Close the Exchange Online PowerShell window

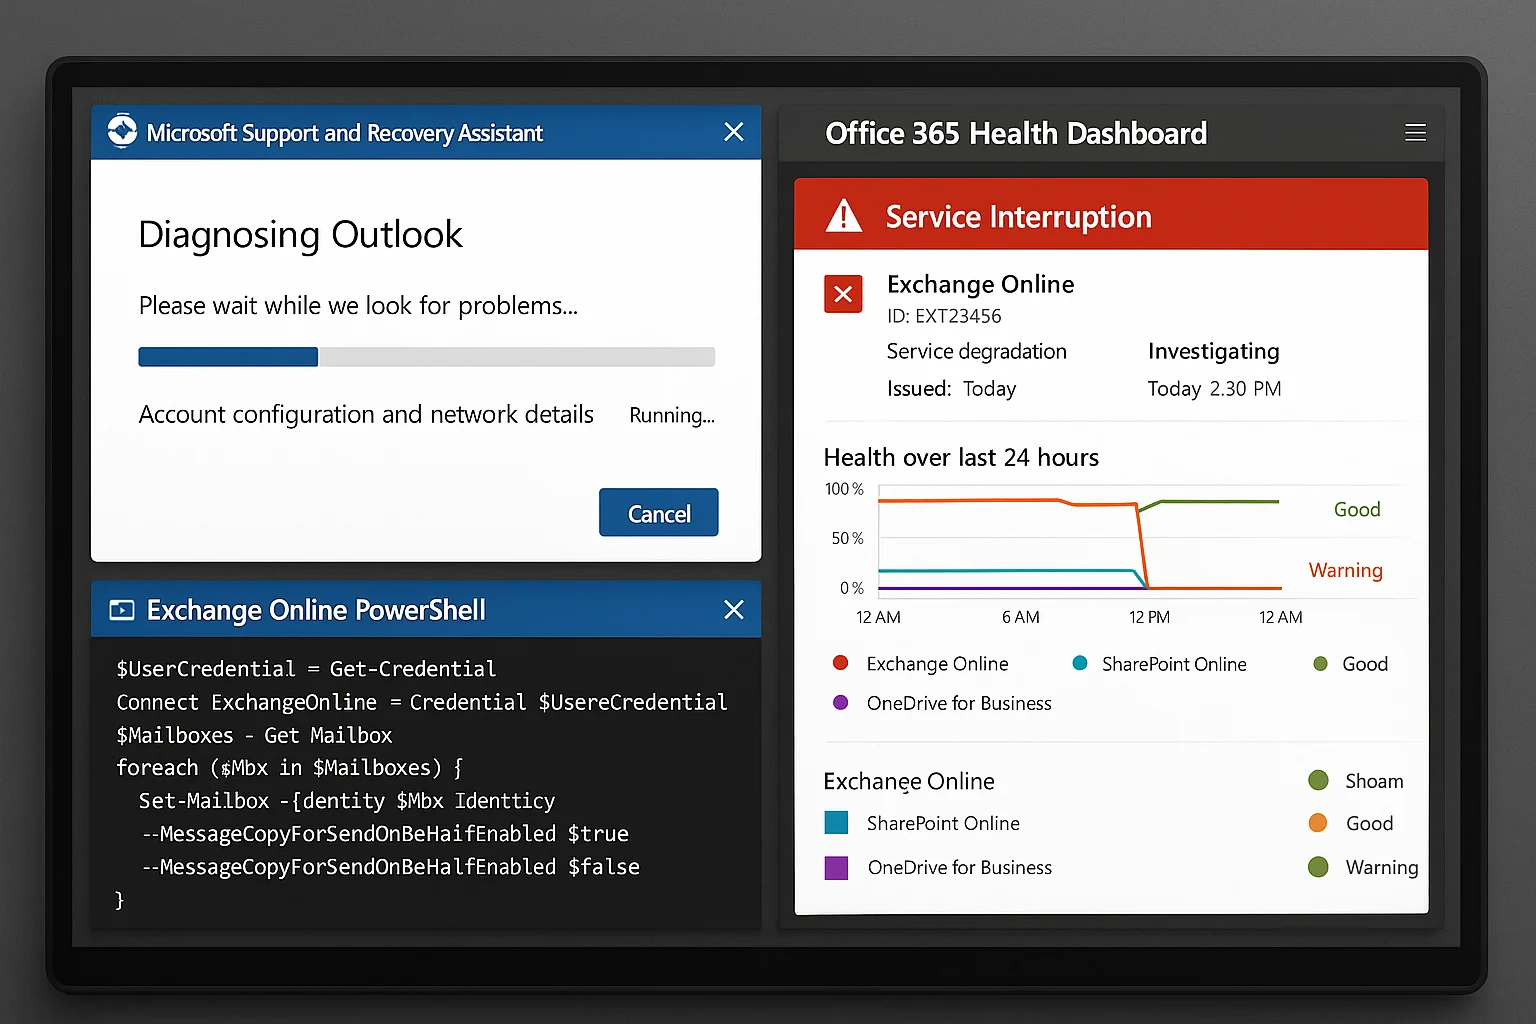tap(734, 610)
